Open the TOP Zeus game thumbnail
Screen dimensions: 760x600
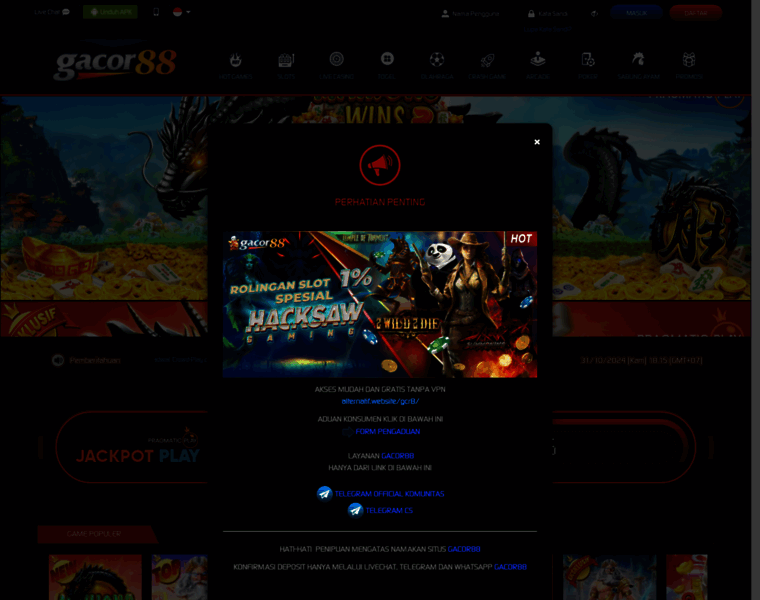(x=179, y=577)
